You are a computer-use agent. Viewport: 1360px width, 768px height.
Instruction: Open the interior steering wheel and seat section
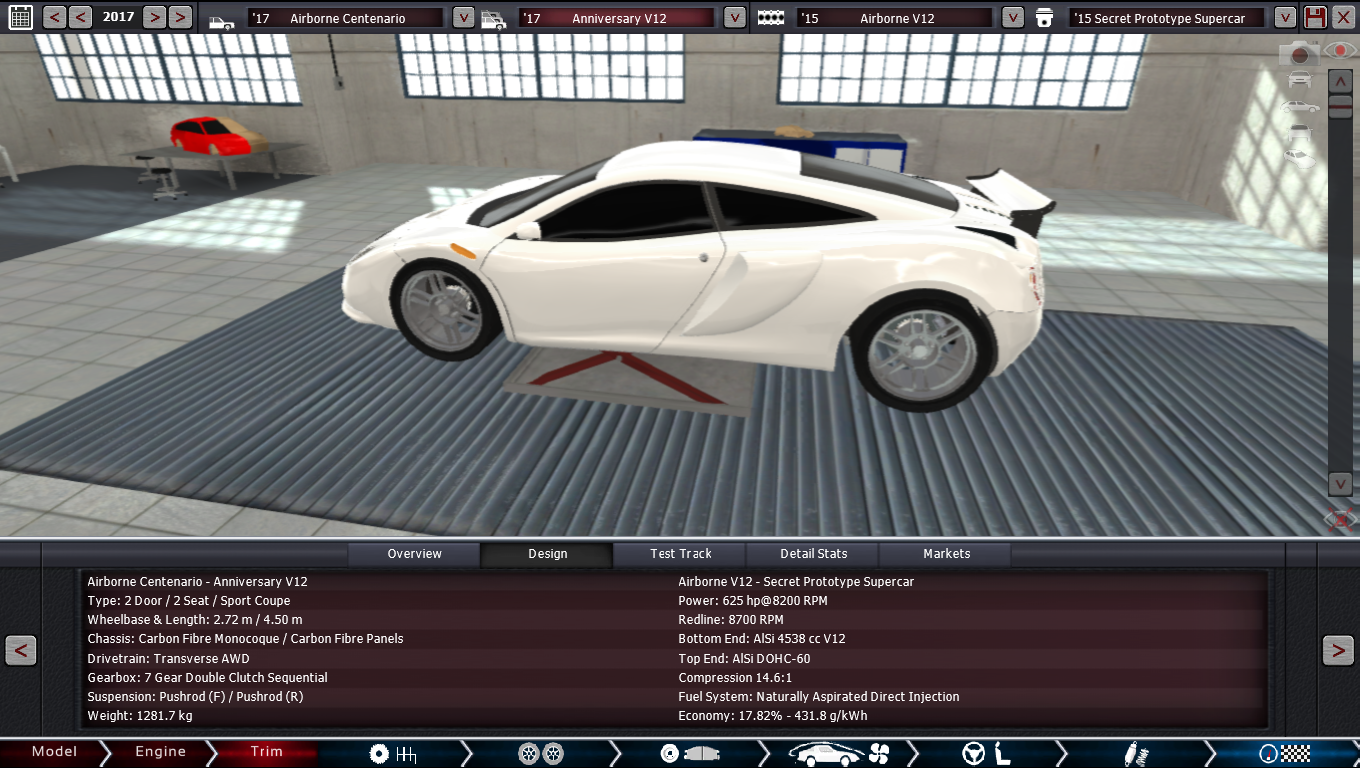coord(988,754)
